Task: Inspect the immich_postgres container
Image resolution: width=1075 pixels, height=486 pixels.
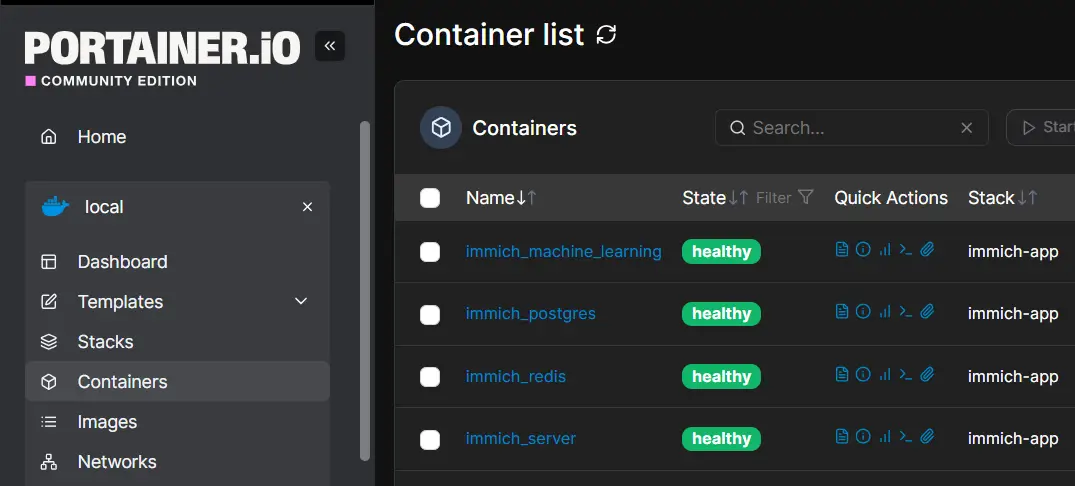Action: (863, 312)
